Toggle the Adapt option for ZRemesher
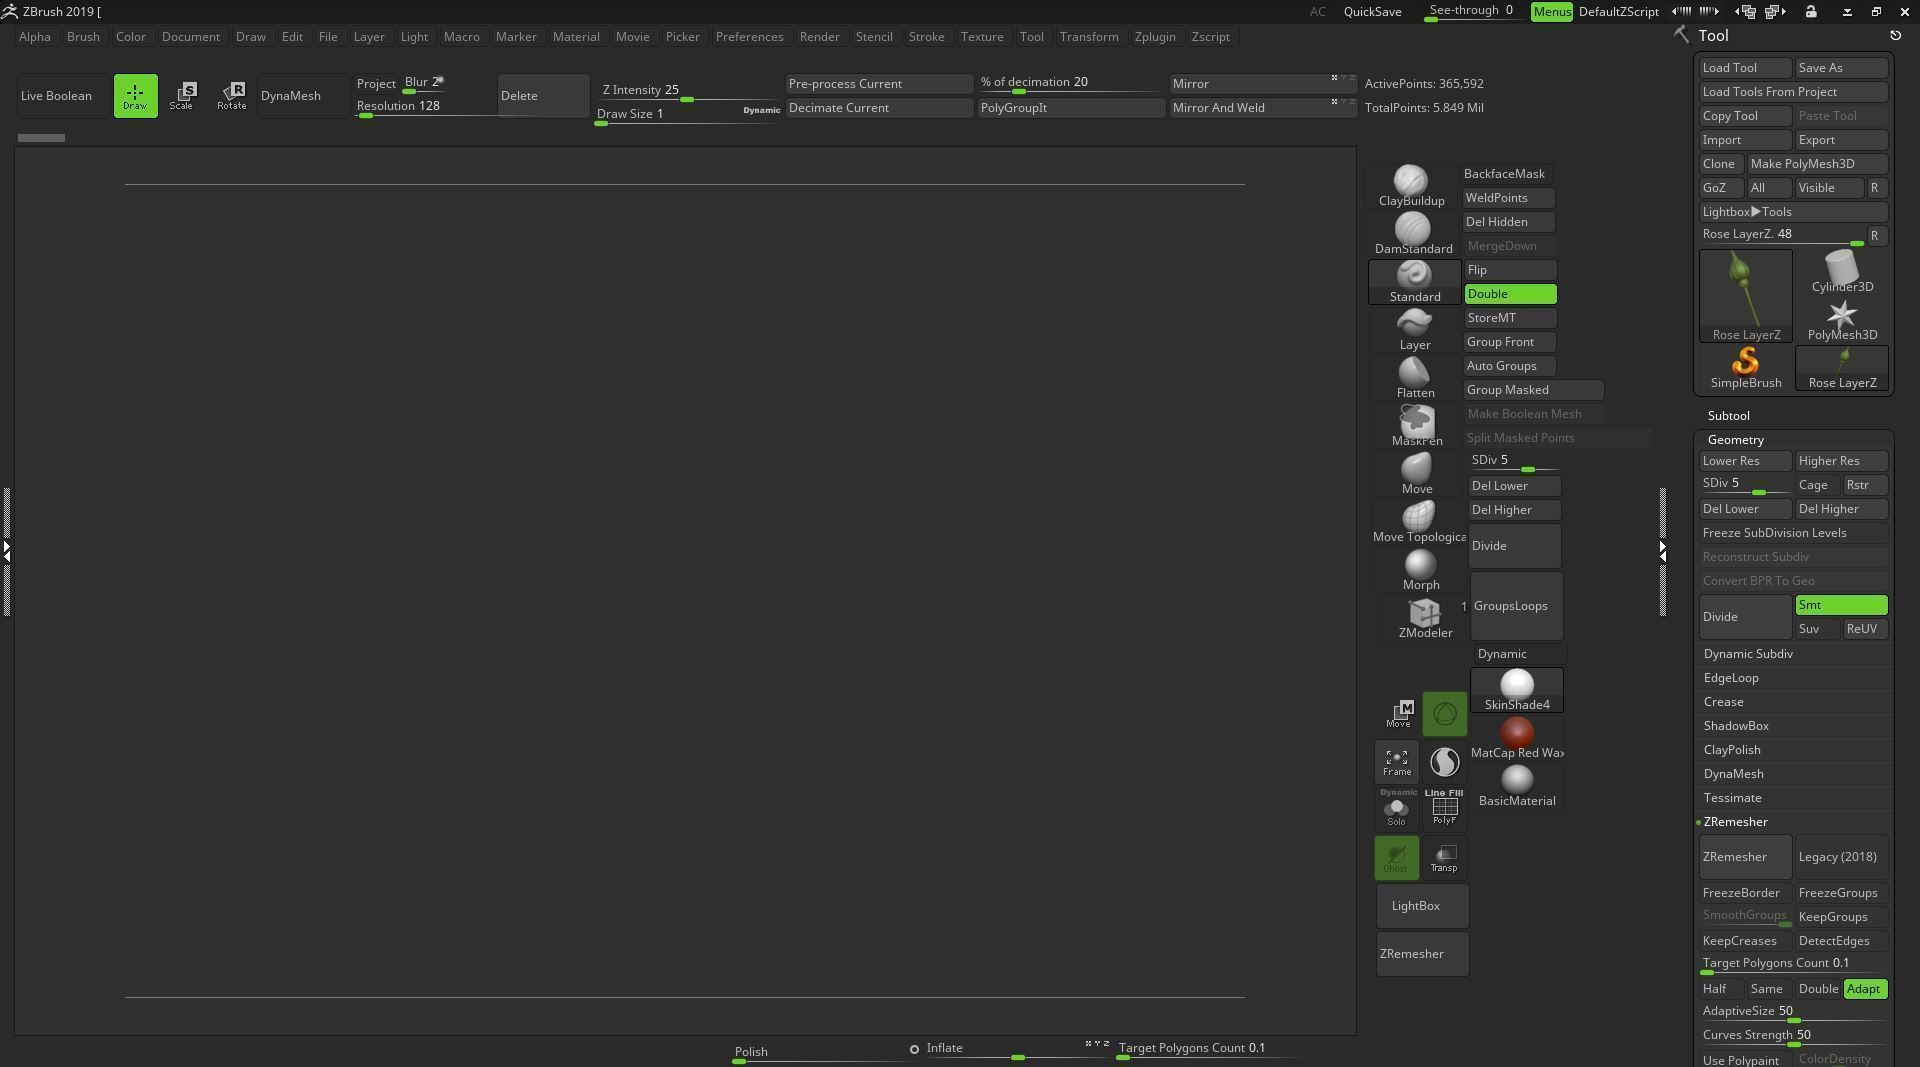The height and width of the screenshot is (1067, 1920). [1864, 989]
